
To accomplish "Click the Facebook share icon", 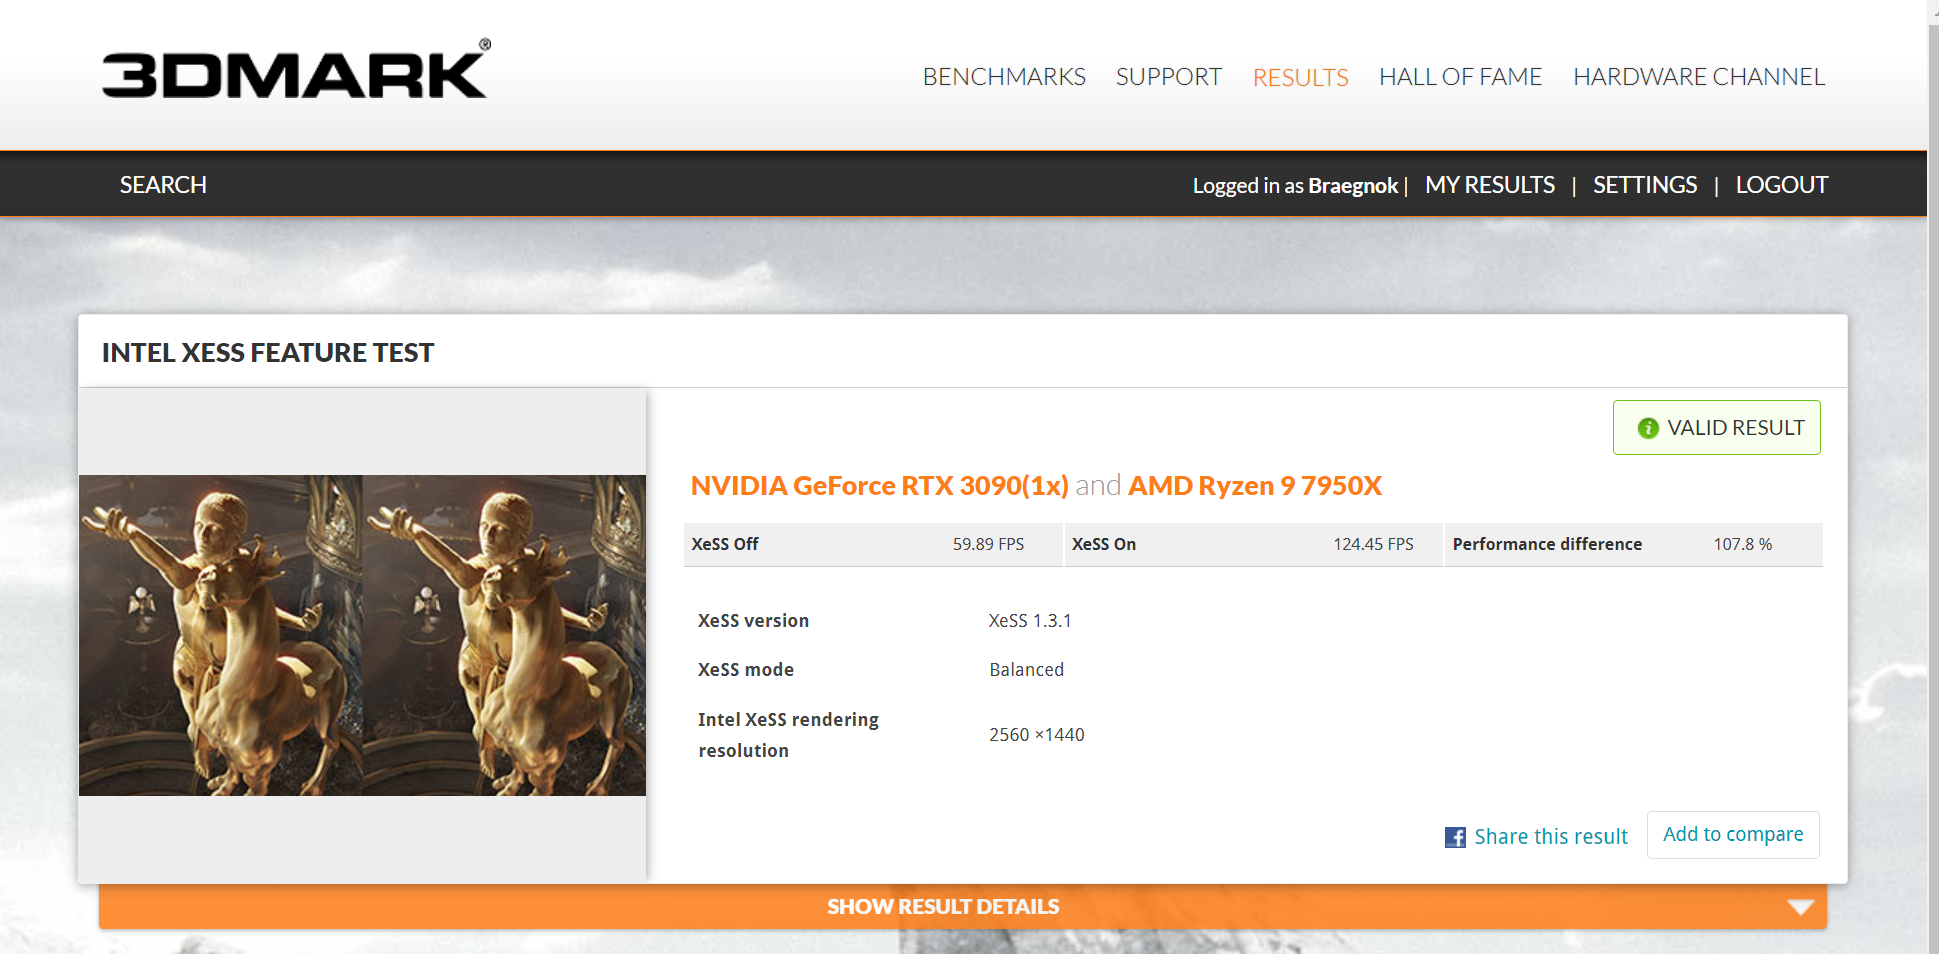I will tap(1455, 837).
